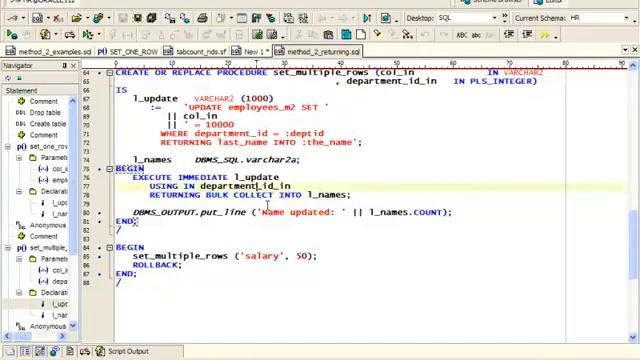Click the new SQL editor icon
The height and width of the screenshot is (360, 640).
tap(37, 18)
